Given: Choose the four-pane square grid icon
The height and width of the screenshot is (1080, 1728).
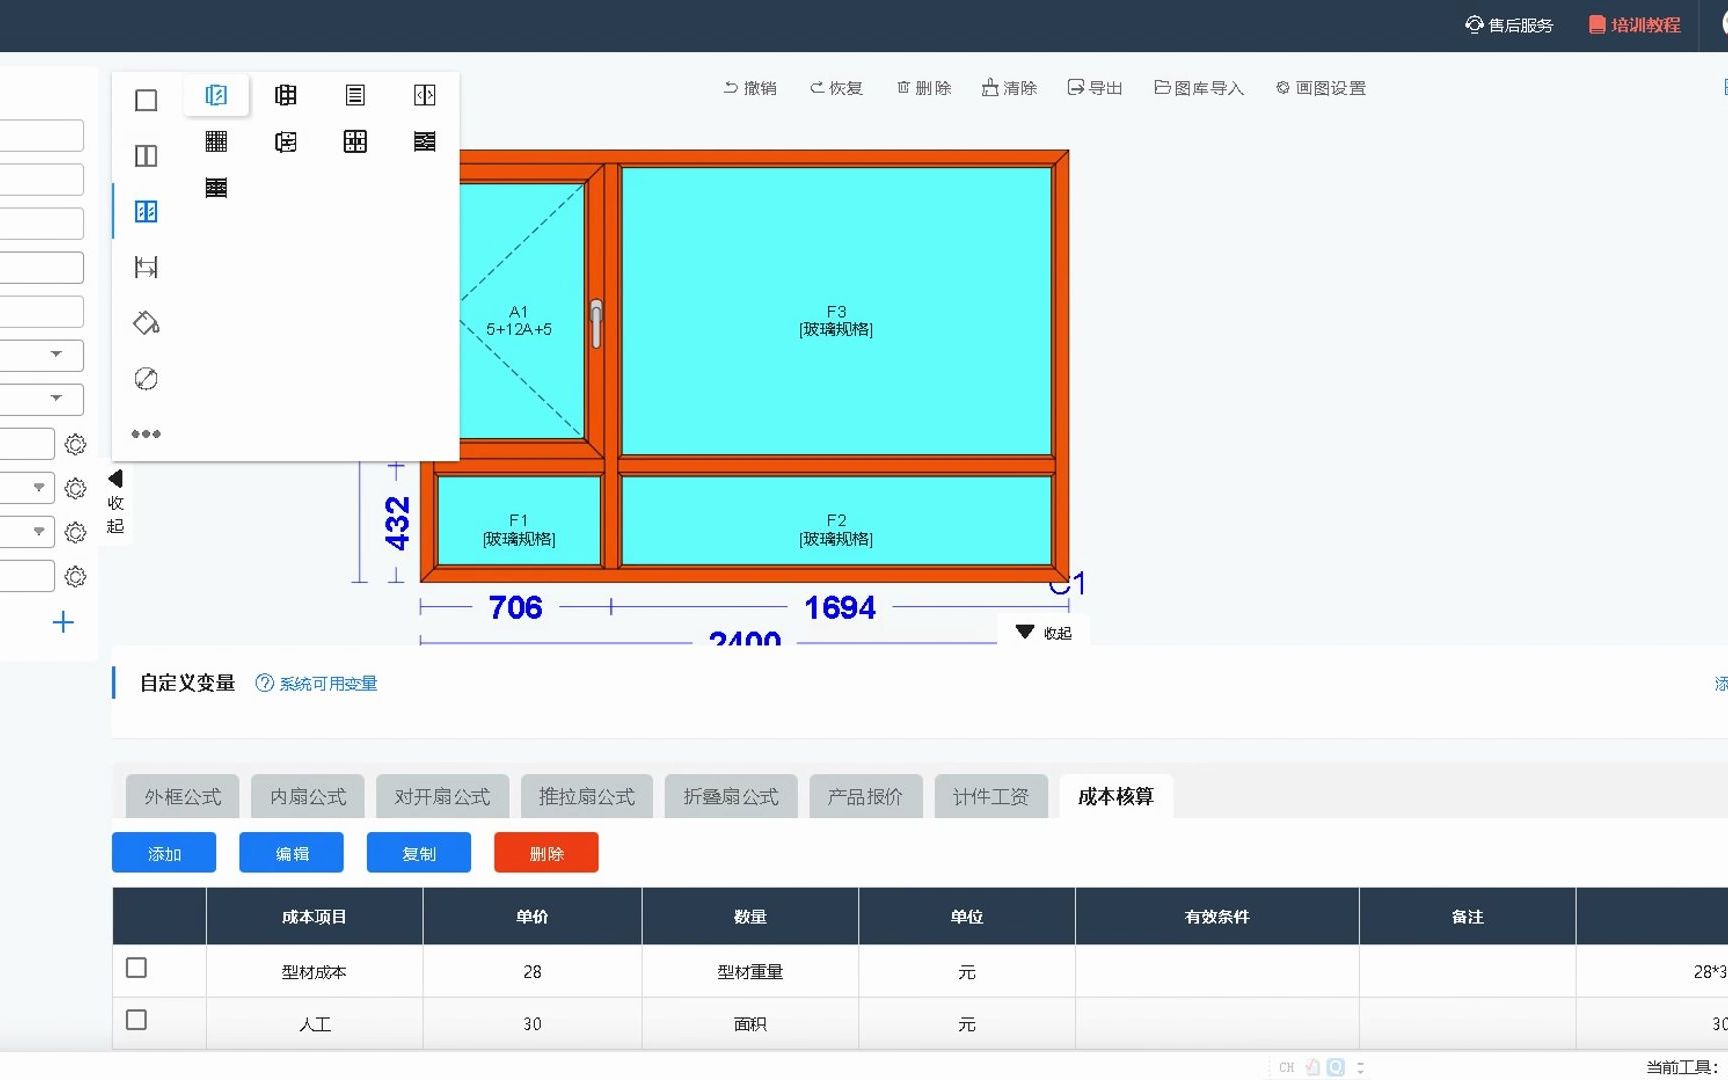Looking at the screenshot, I should pos(355,141).
